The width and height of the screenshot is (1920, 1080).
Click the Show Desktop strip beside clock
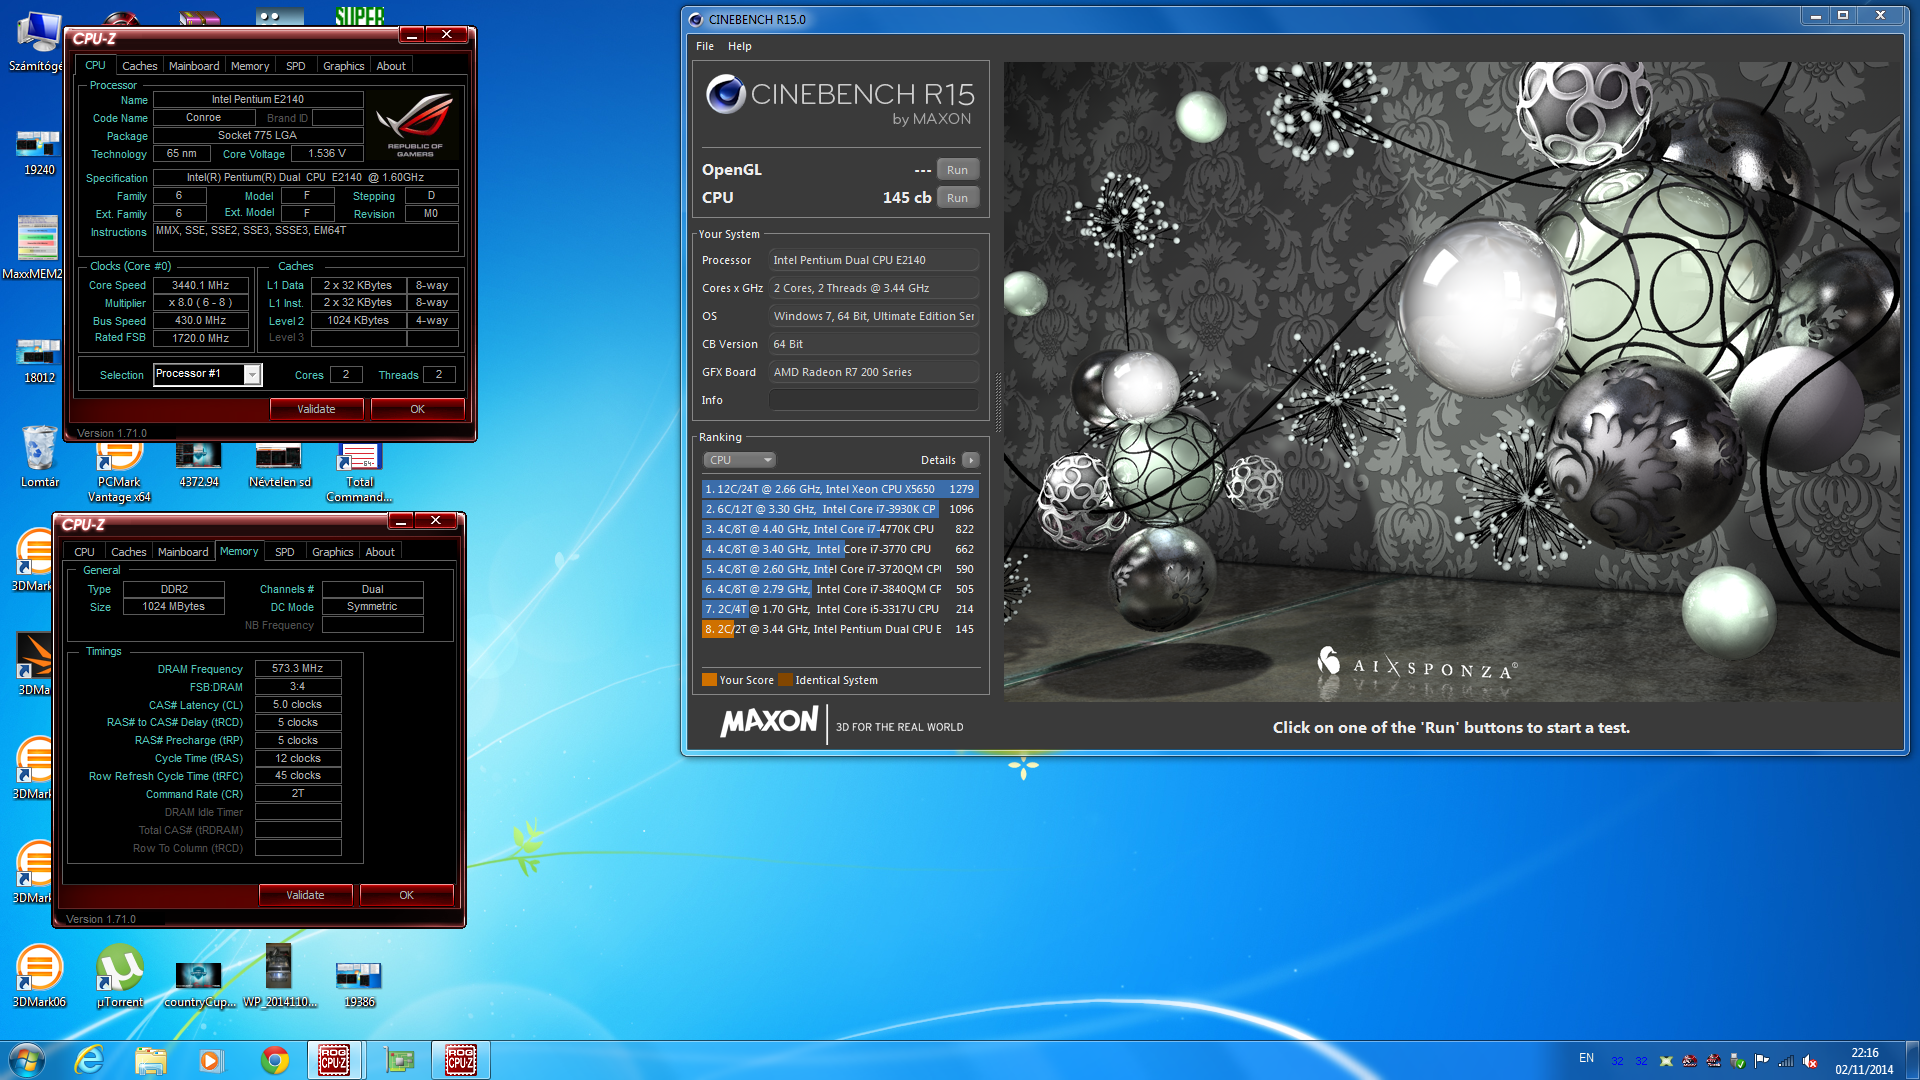(1912, 1060)
